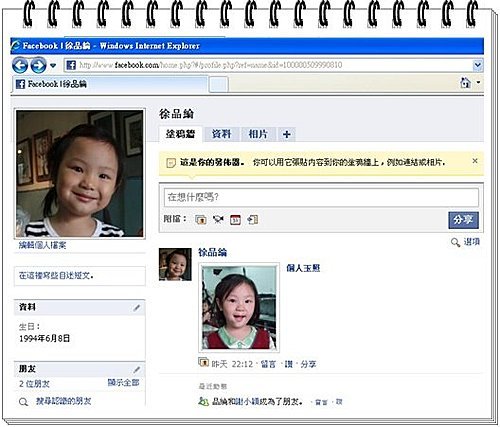Click the browser Back arrow button
The width and height of the screenshot is (500, 427).
[x=20, y=65]
